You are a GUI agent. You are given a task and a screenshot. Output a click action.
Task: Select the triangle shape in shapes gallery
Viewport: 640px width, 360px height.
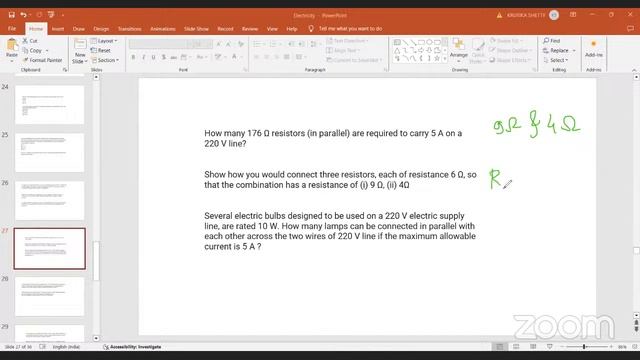pos(397,51)
